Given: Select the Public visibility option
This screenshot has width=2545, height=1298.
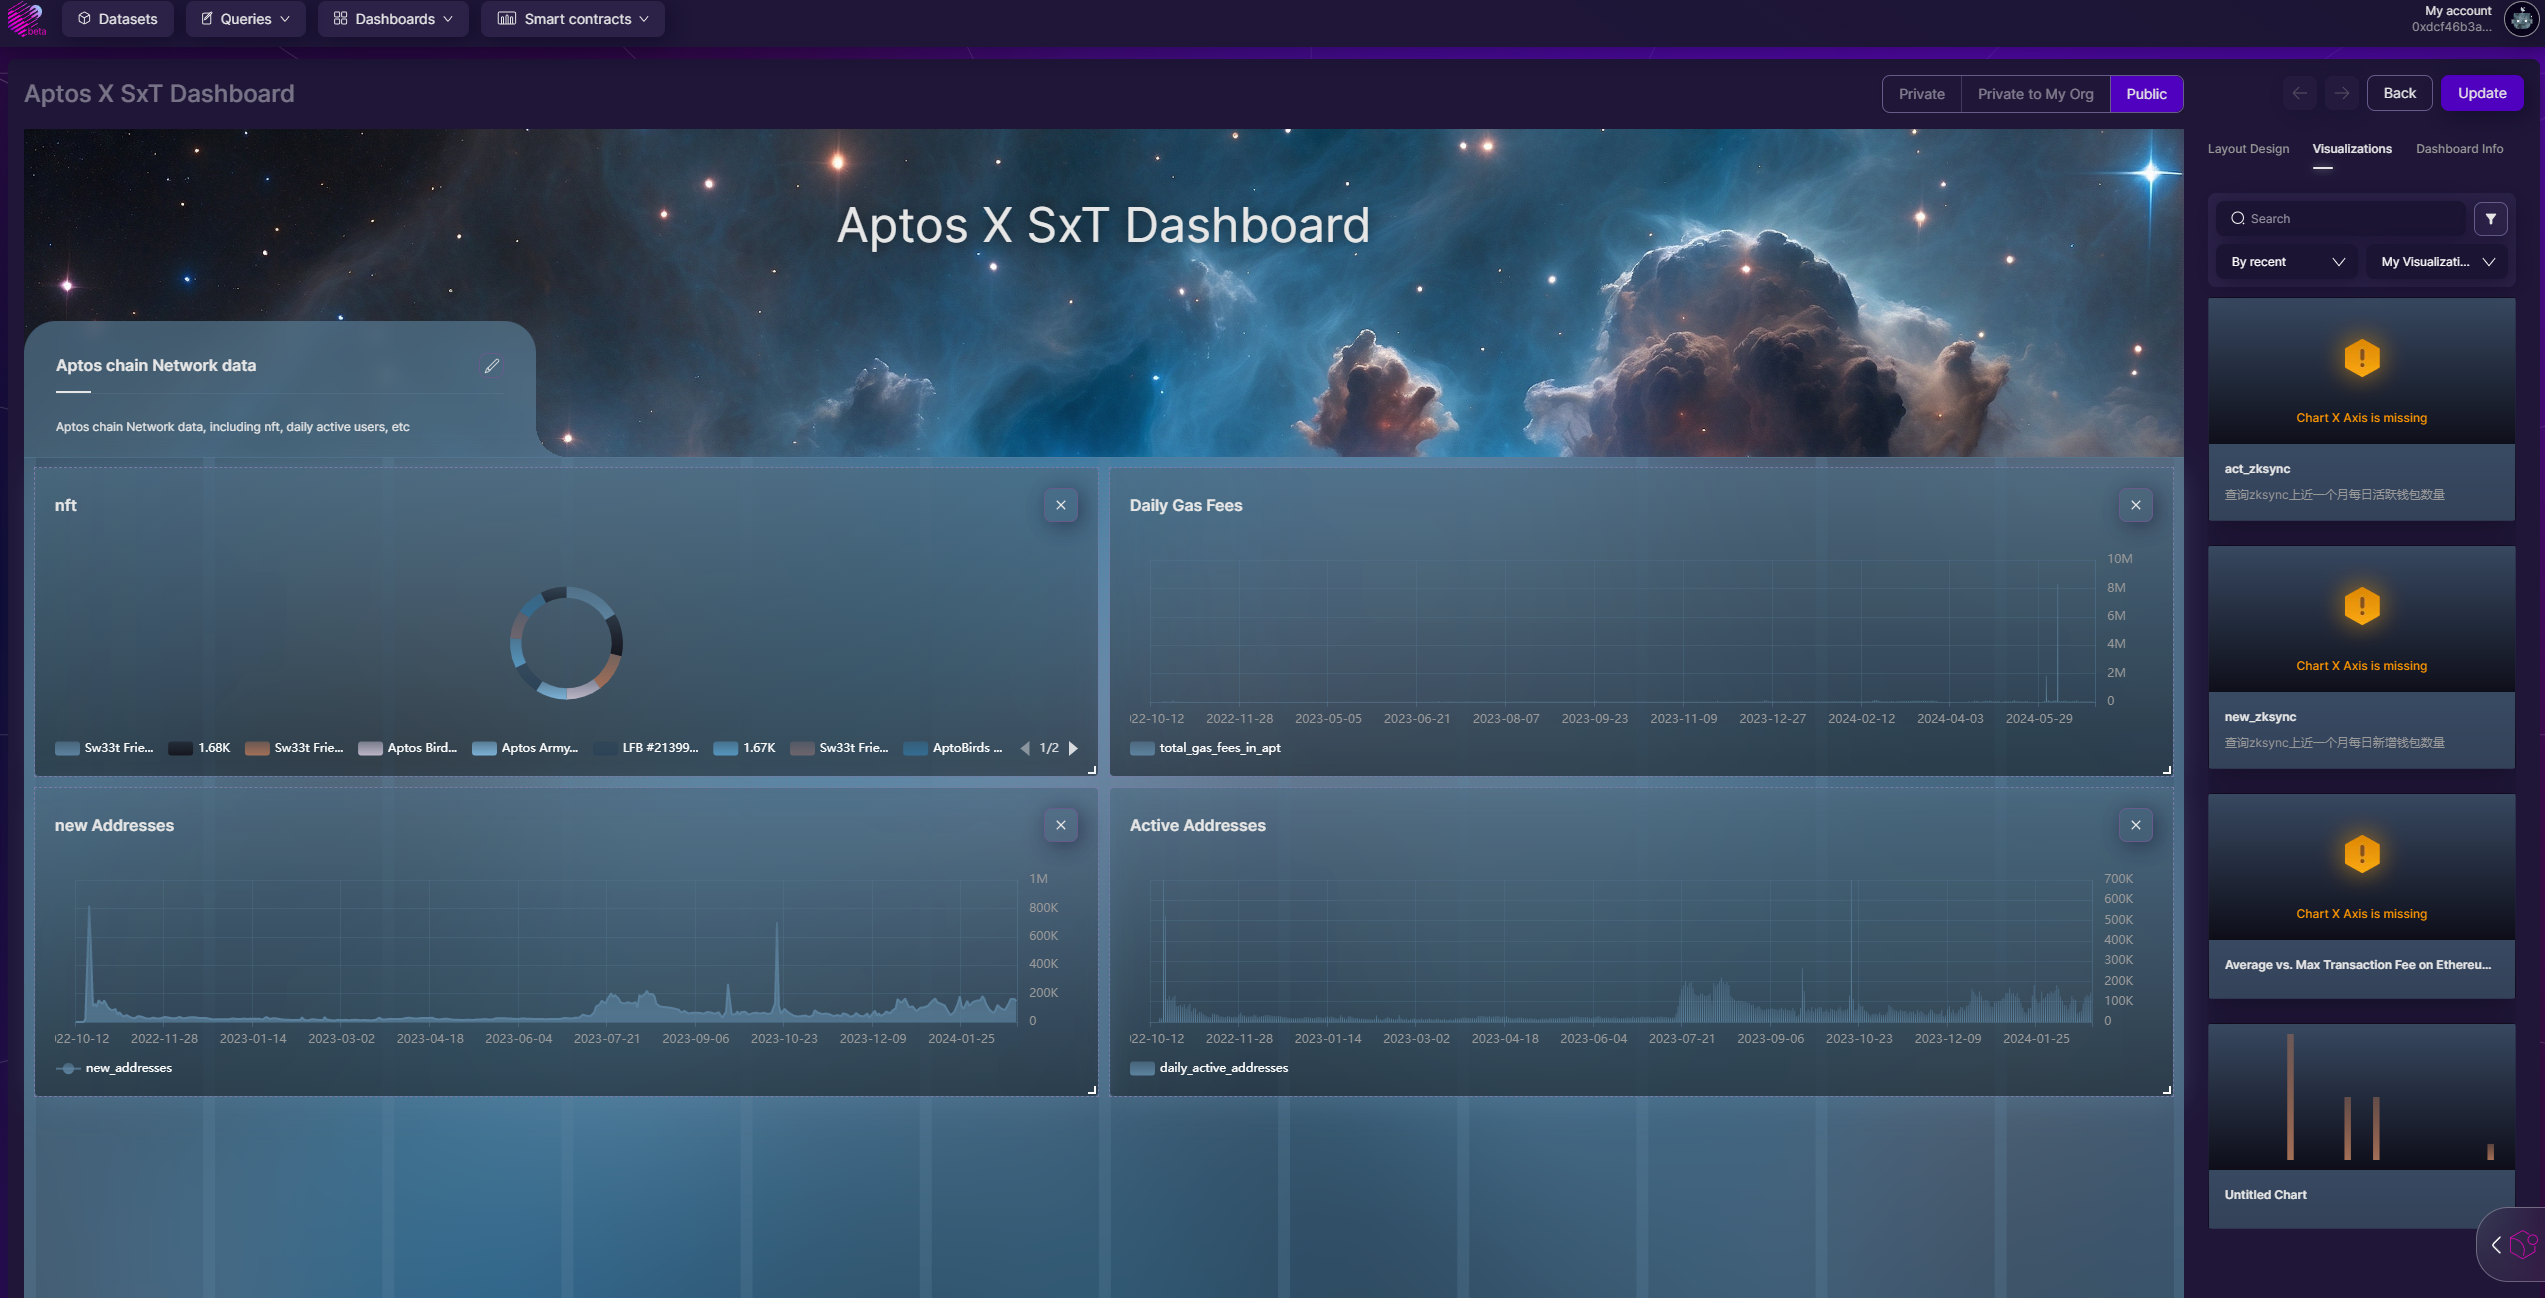Looking at the screenshot, I should click(x=2146, y=94).
